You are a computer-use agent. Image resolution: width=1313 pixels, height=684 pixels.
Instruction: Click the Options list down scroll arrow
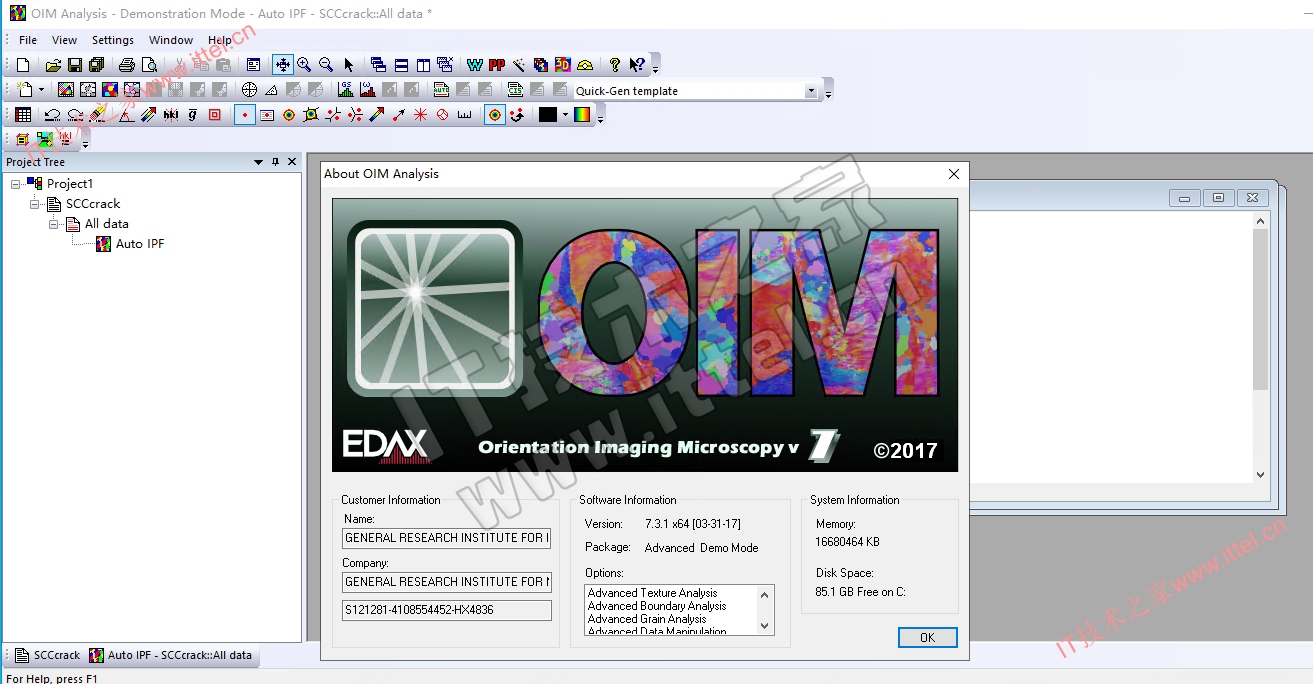[766, 626]
